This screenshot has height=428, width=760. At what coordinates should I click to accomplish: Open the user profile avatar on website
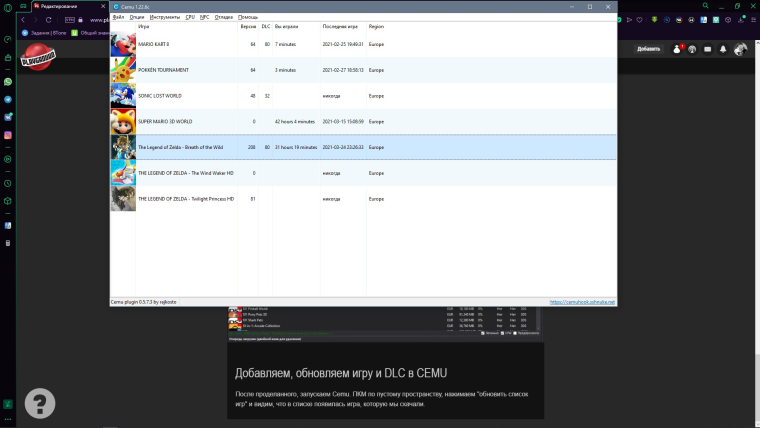click(740, 49)
